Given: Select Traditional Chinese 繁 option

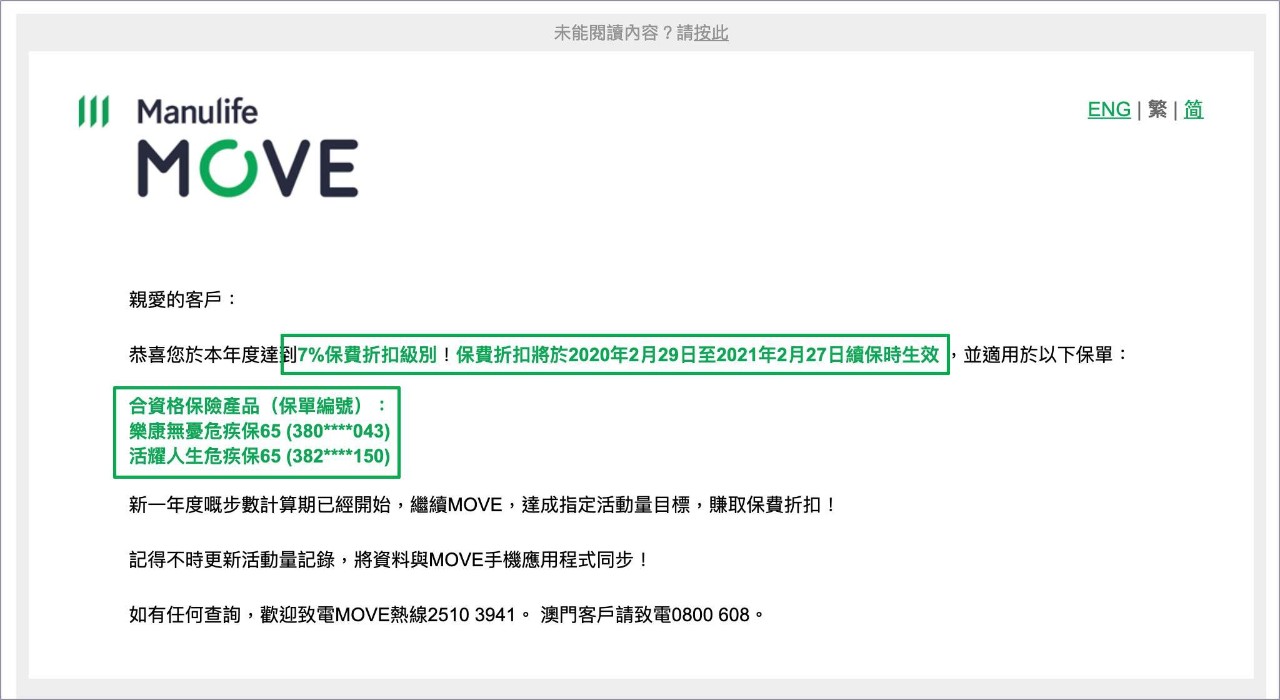Looking at the screenshot, I should (x=1158, y=110).
